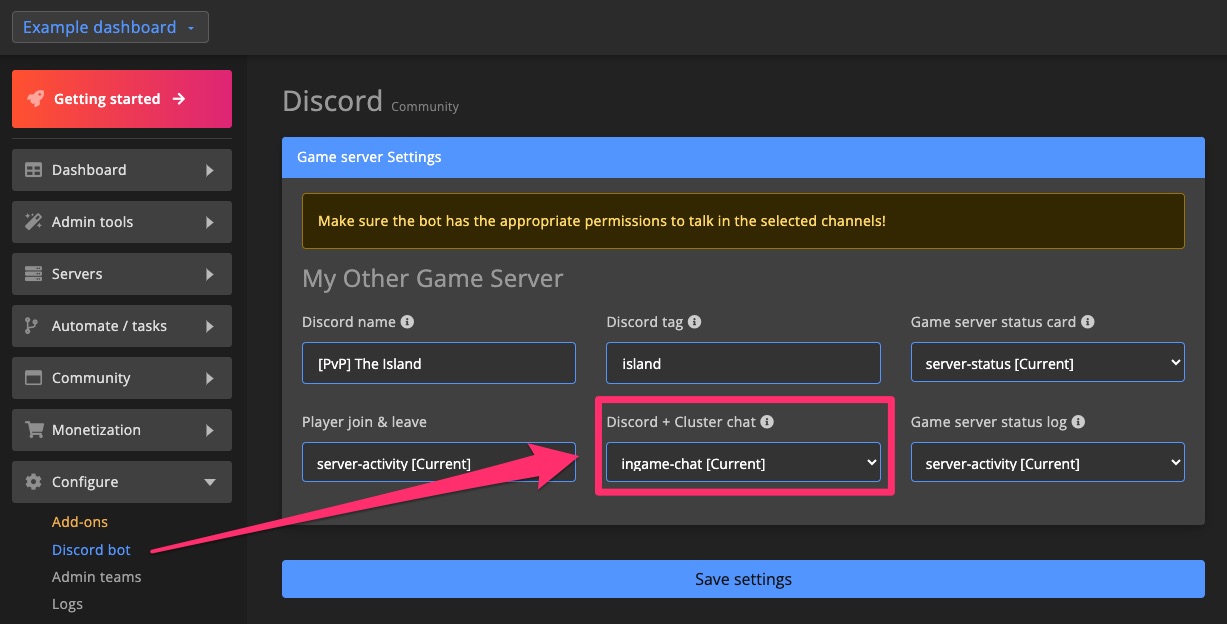The height and width of the screenshot is (624, 1227).
Task: Open the Player join & leave dropdown
Action: tap(438, 462)
